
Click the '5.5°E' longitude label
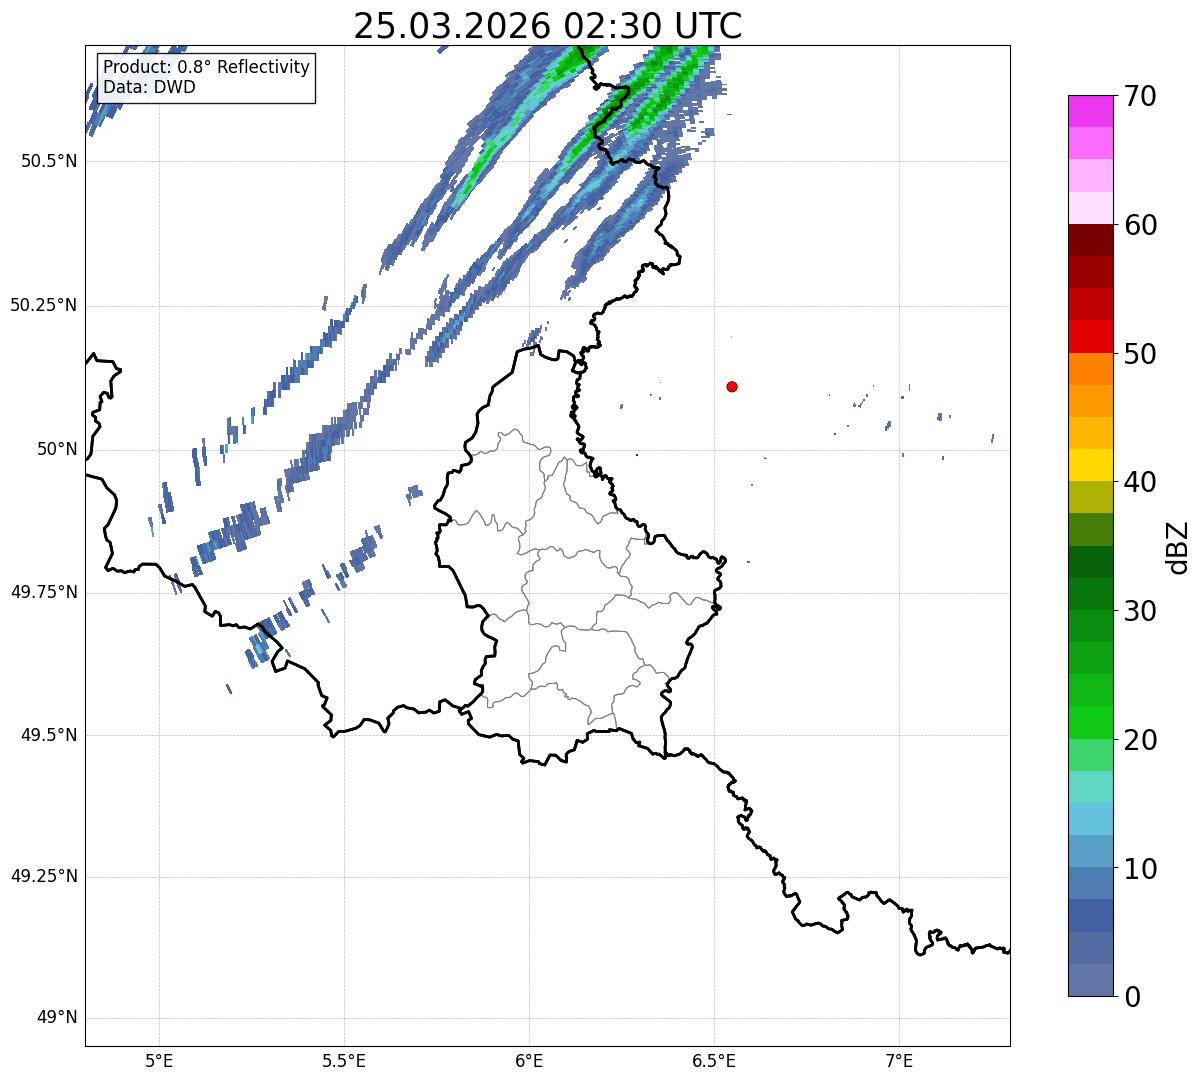pyautogui.click(x=344, y=1060)
